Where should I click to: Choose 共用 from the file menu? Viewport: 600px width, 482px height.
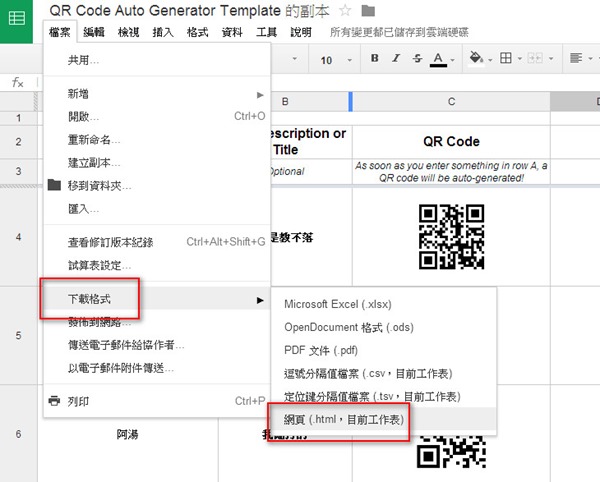[x=157, y=60]
